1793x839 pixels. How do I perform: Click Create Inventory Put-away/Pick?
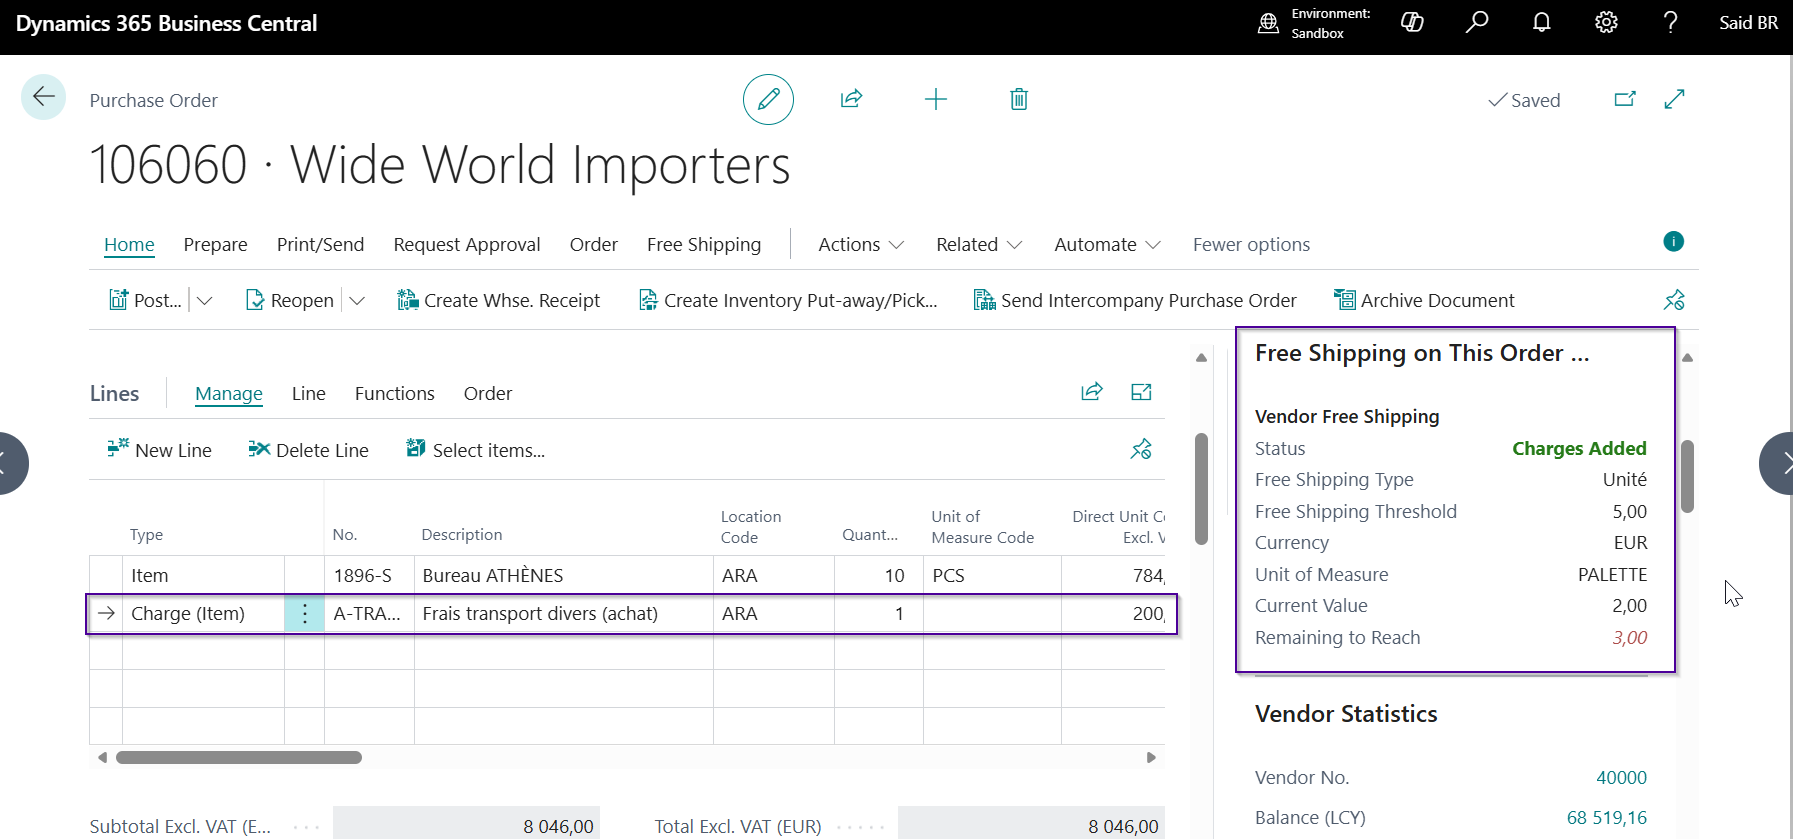pyautogui.click(x=788, y=300)
